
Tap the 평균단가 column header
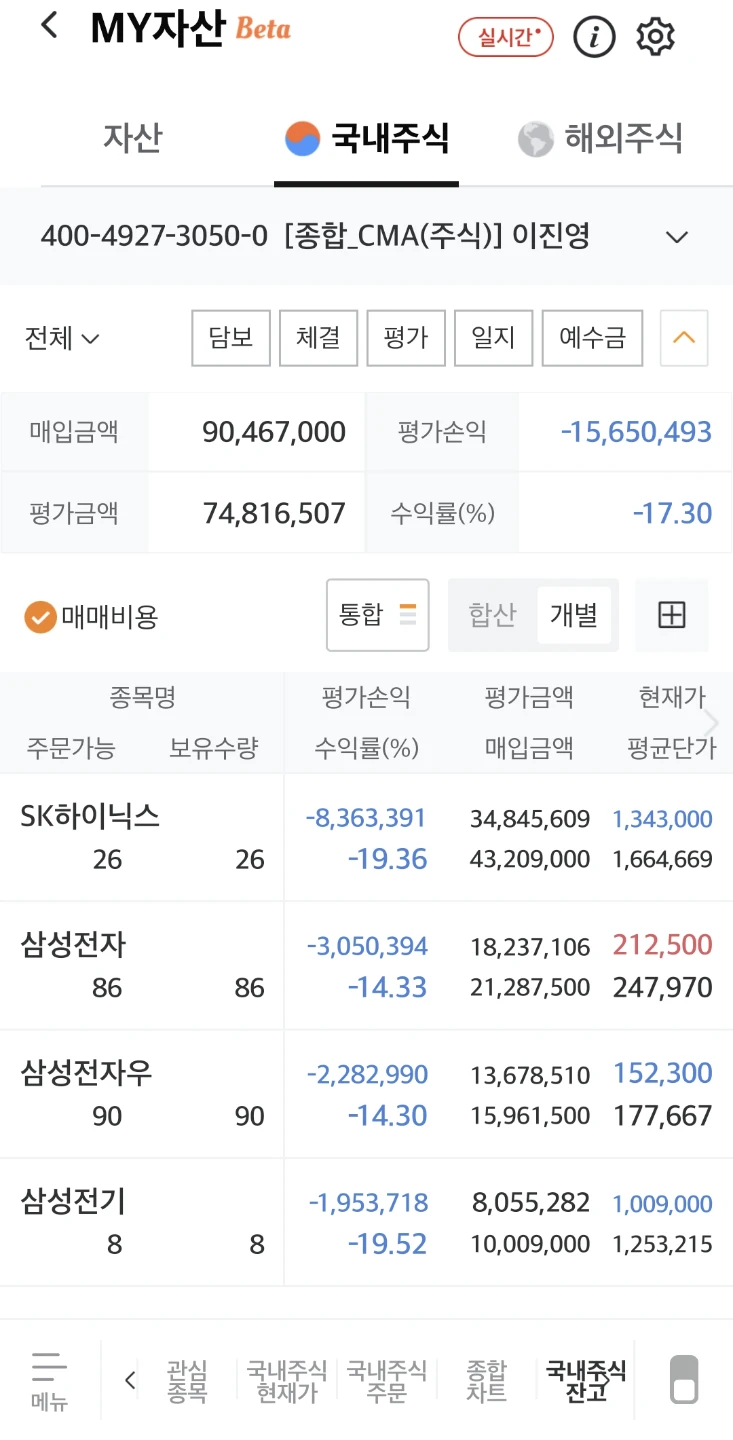[x=672, y=748]
